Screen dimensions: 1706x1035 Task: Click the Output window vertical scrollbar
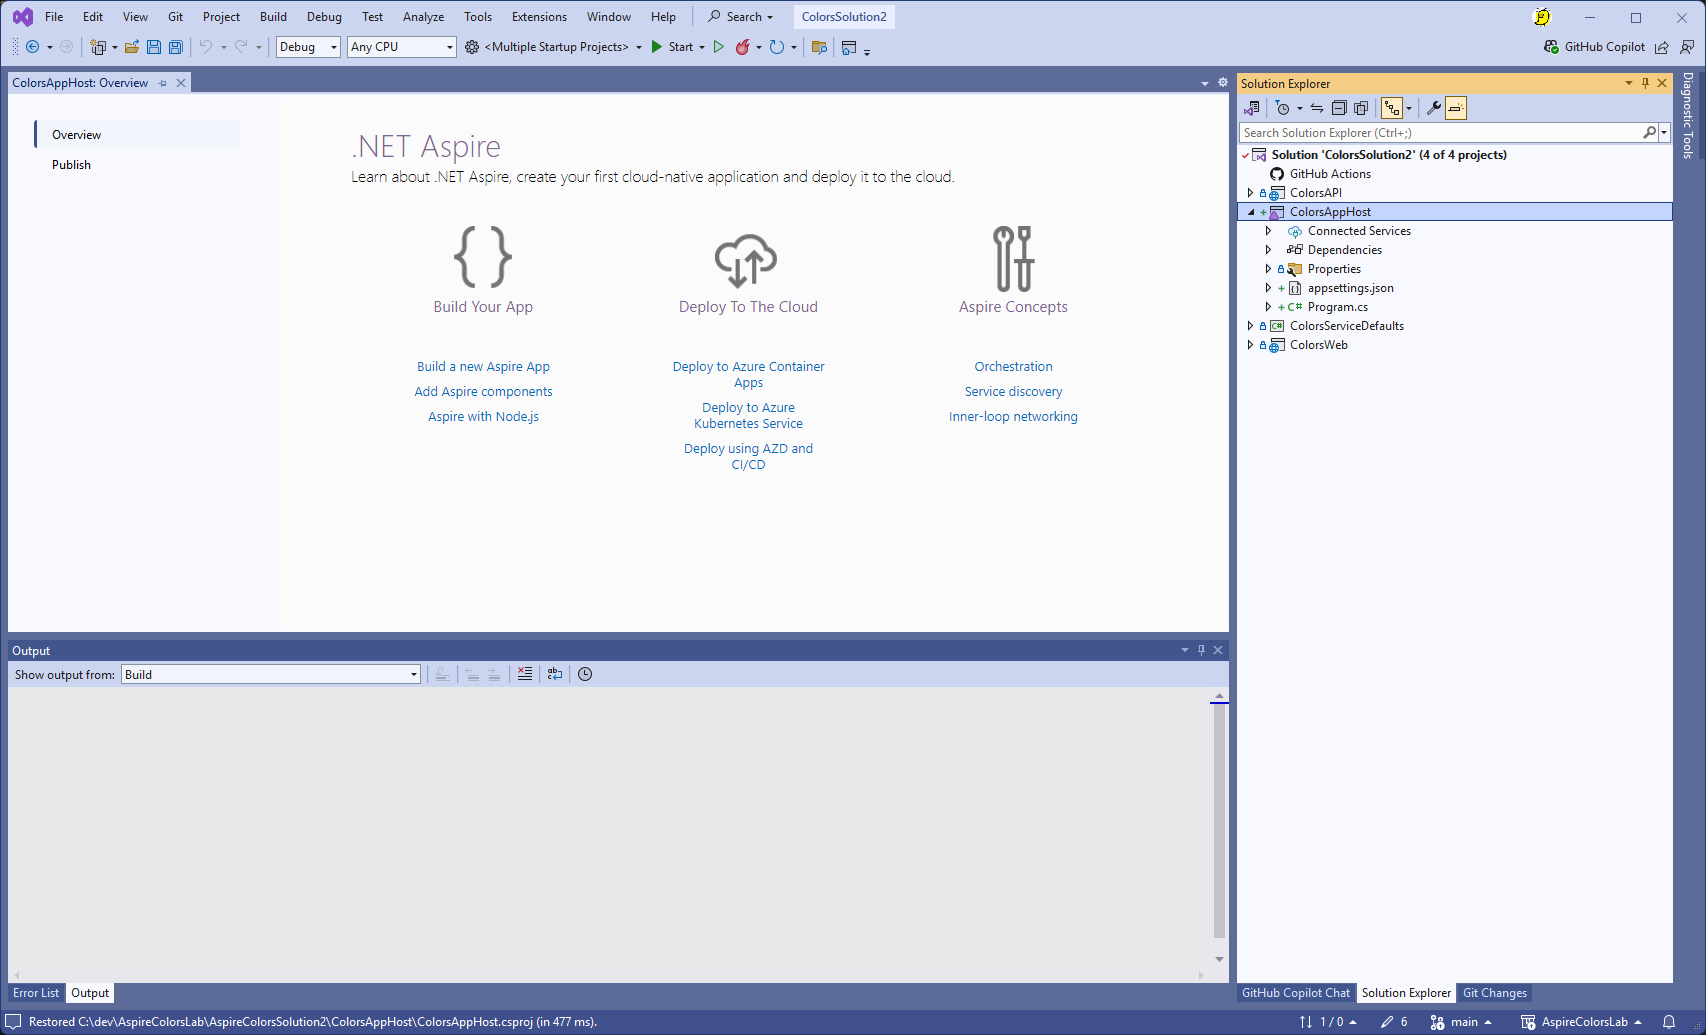pyautogui.click(x=1219, y=820)
